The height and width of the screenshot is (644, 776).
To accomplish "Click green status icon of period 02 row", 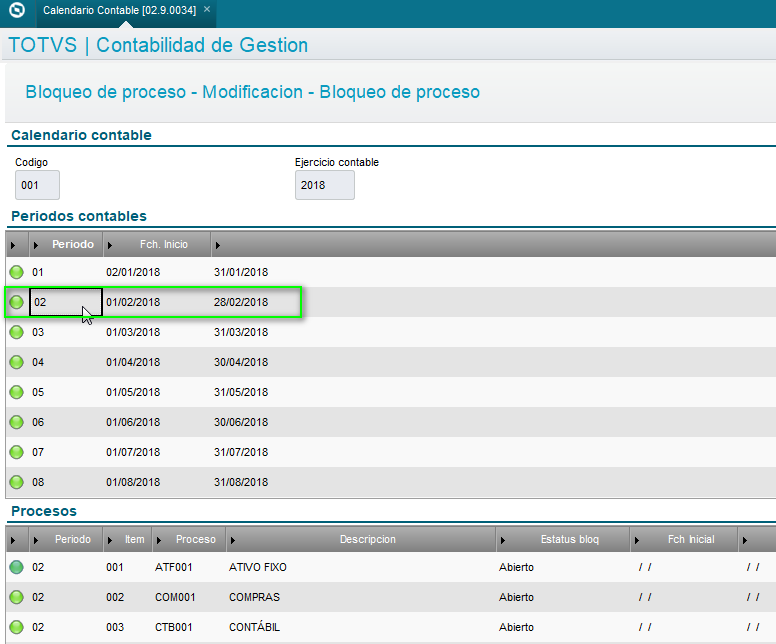I will [x=16, y=302].
